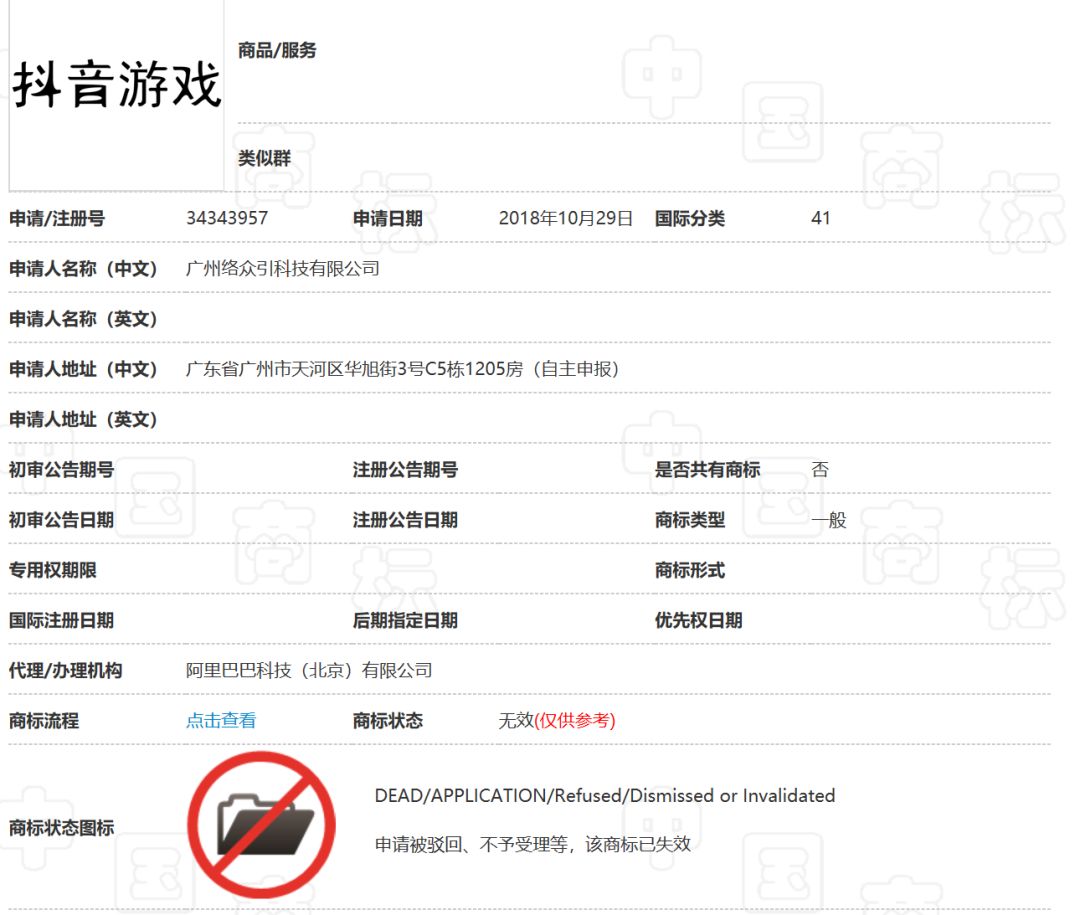Viewport: 1080px width, 915px height.
Task: Click the 否 shared trademark value
Action: 820,470
